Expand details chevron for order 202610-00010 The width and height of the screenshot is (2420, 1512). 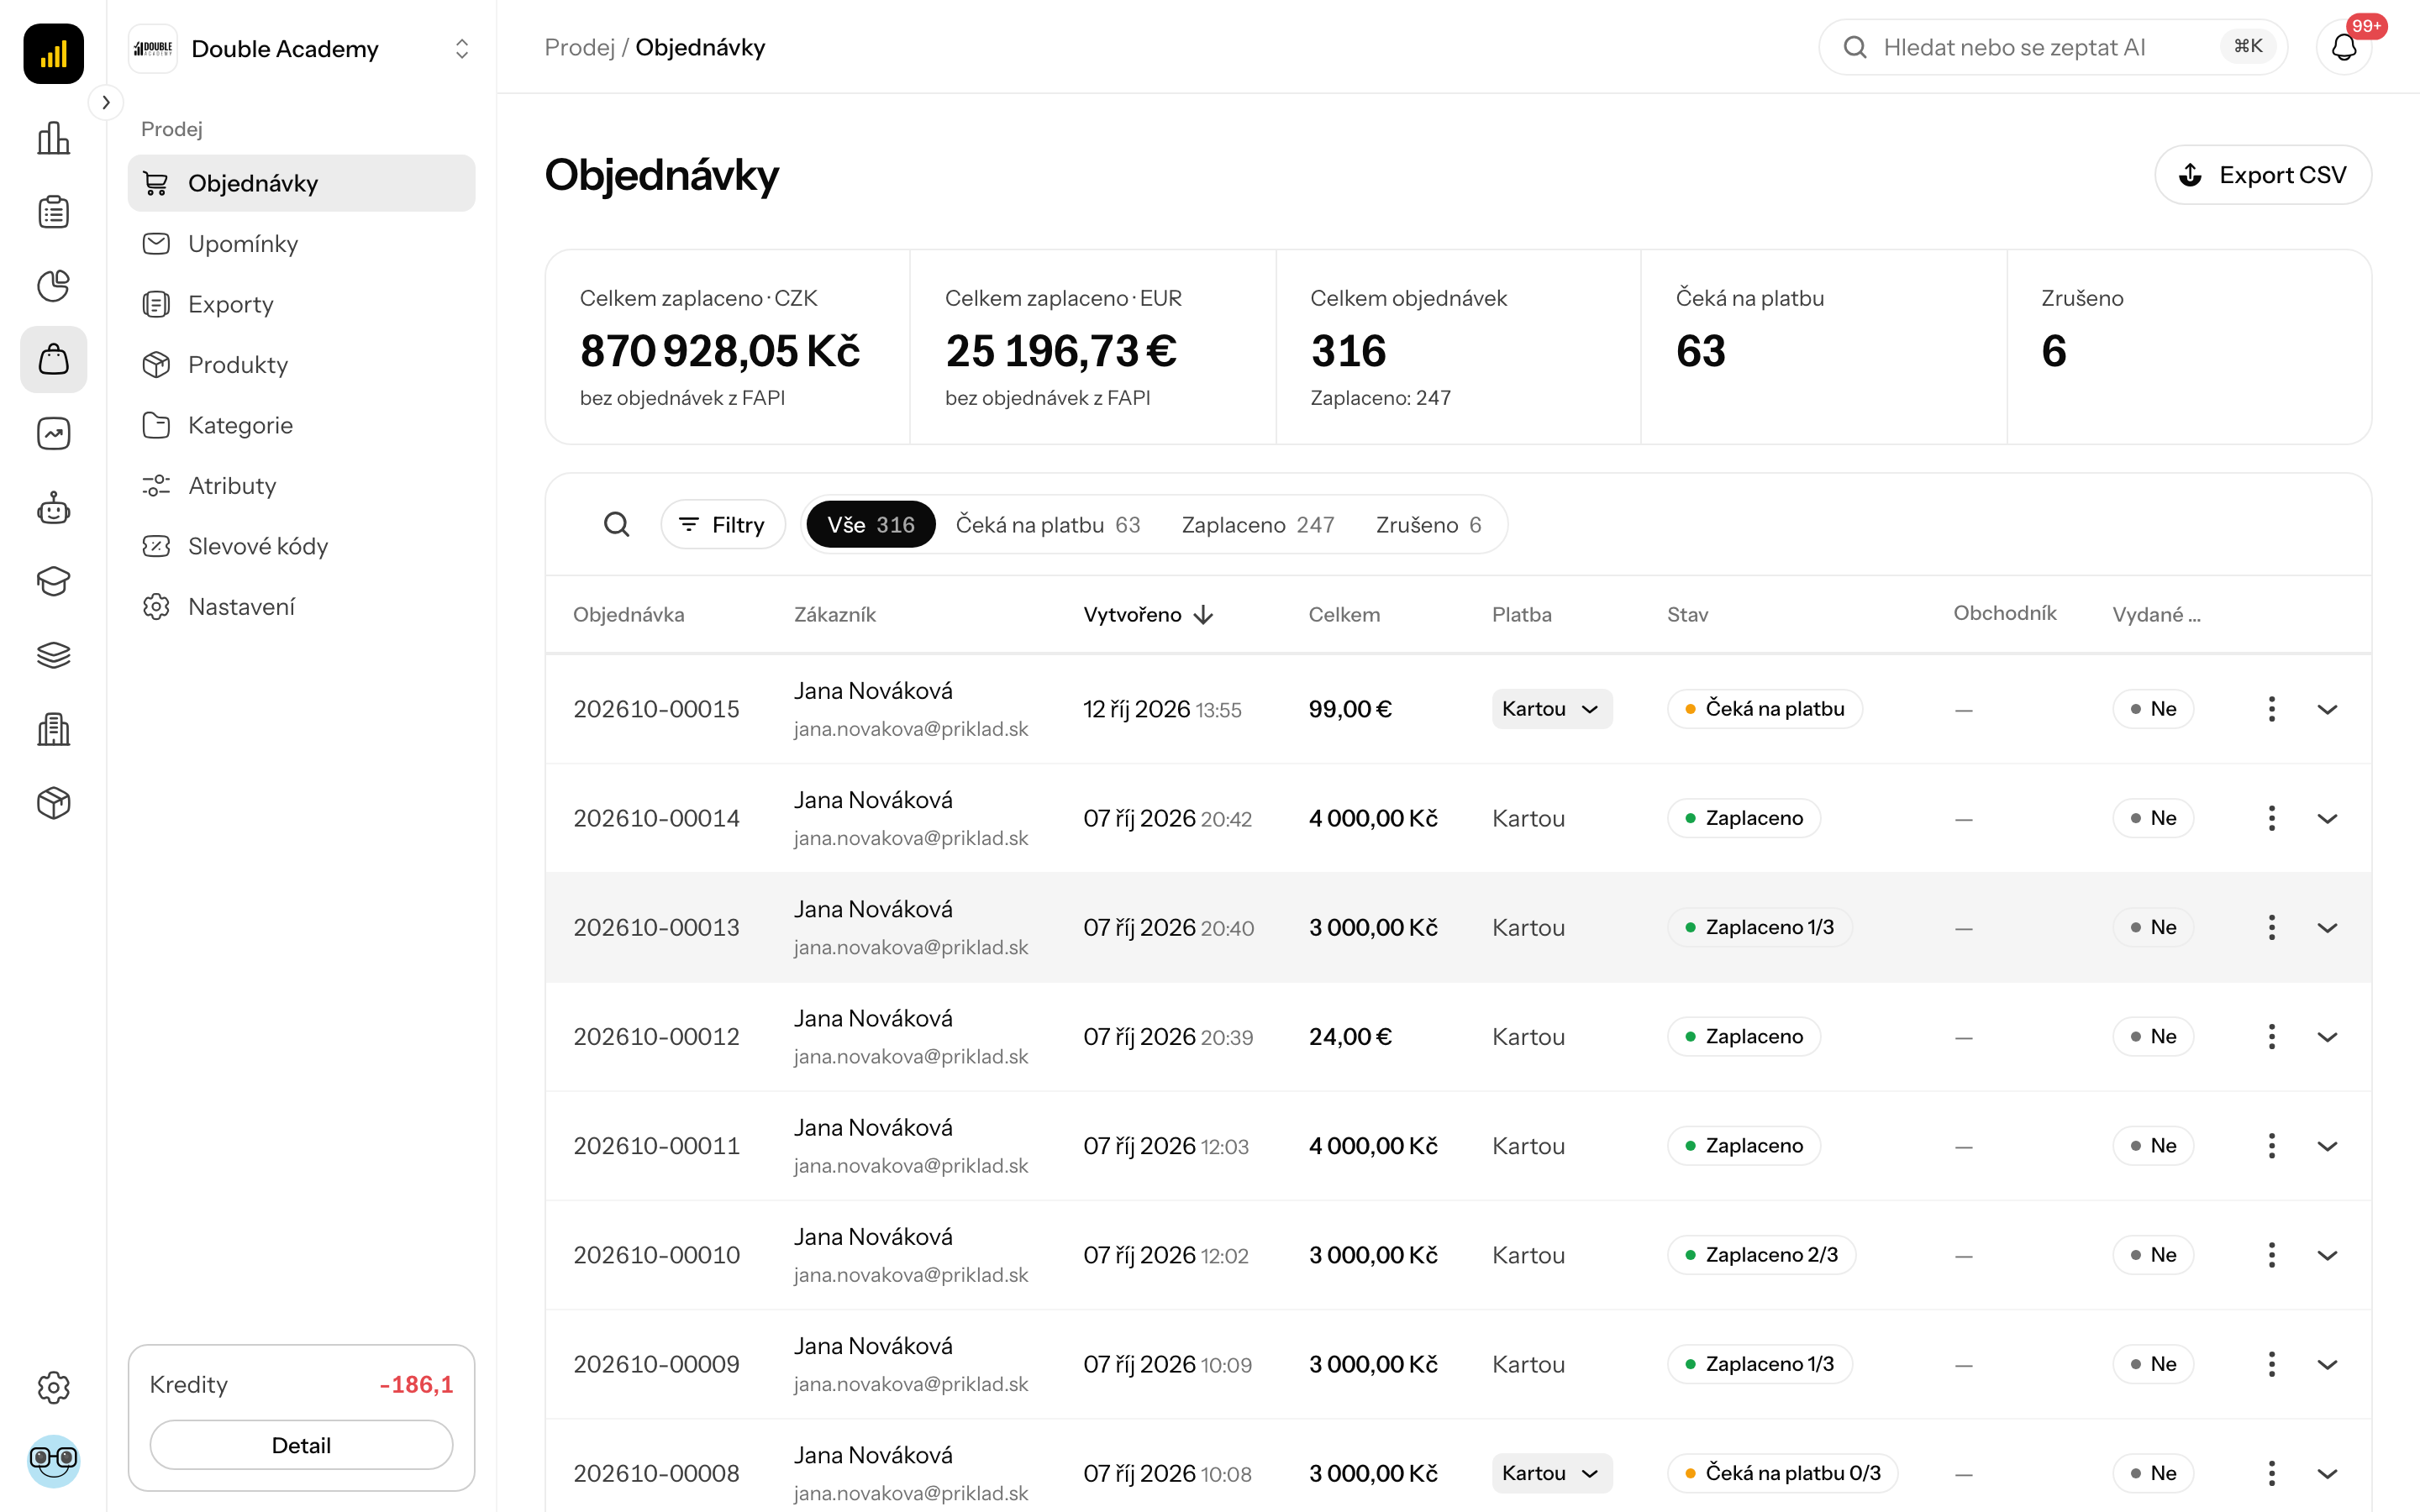pos(2327,1255)
